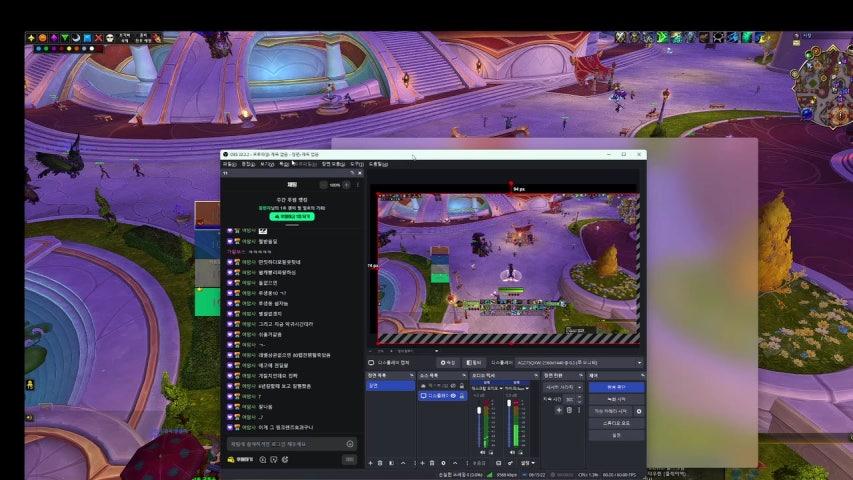Open the Docks menu in OBS

pyautogui.click(x=284, y=164)
